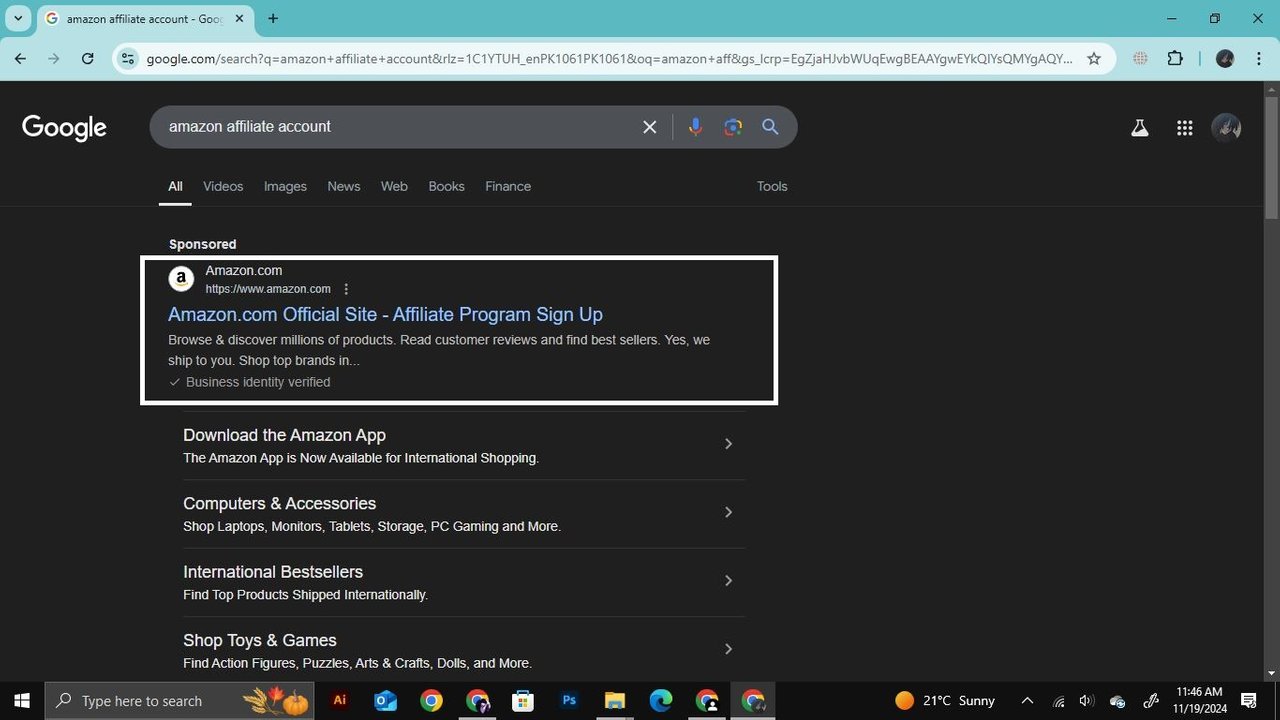Open the Windows Start menu
Screen dimensions: 1280x720
(x=22, y=700)
